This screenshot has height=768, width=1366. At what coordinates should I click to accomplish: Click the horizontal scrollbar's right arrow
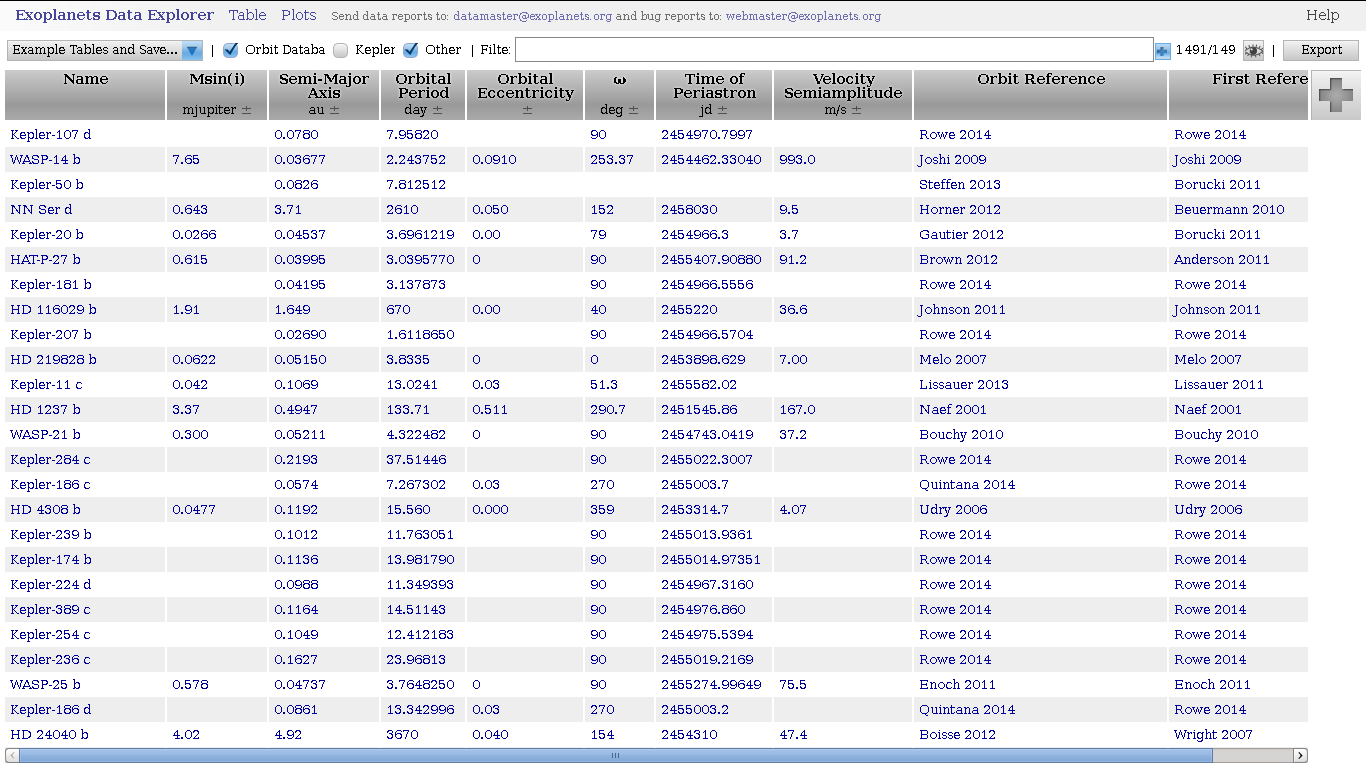click(x=1300, y=756)
